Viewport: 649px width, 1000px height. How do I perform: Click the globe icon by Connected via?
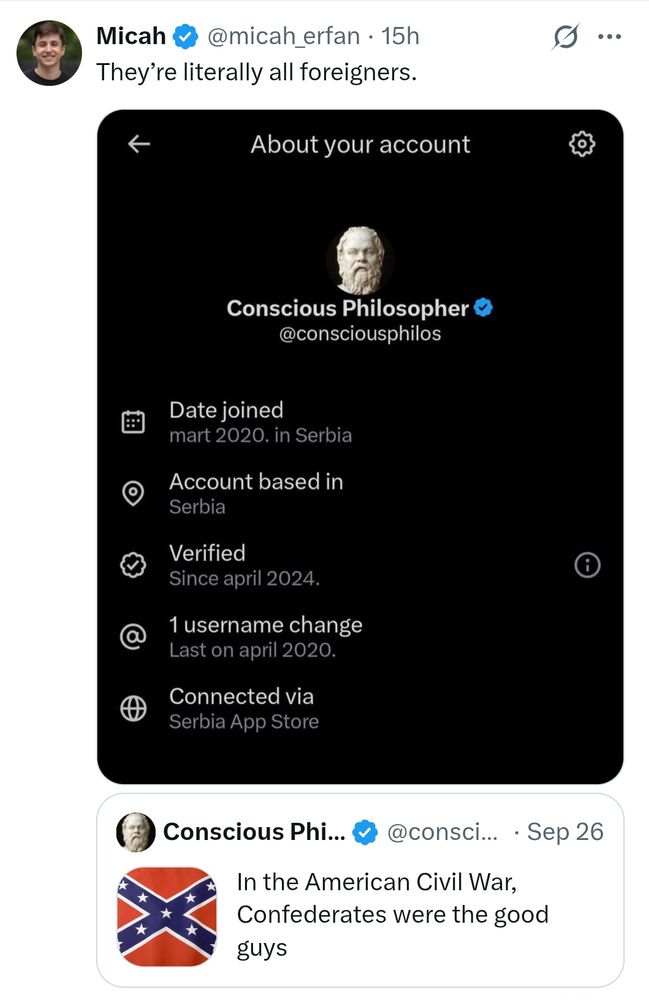133,708
